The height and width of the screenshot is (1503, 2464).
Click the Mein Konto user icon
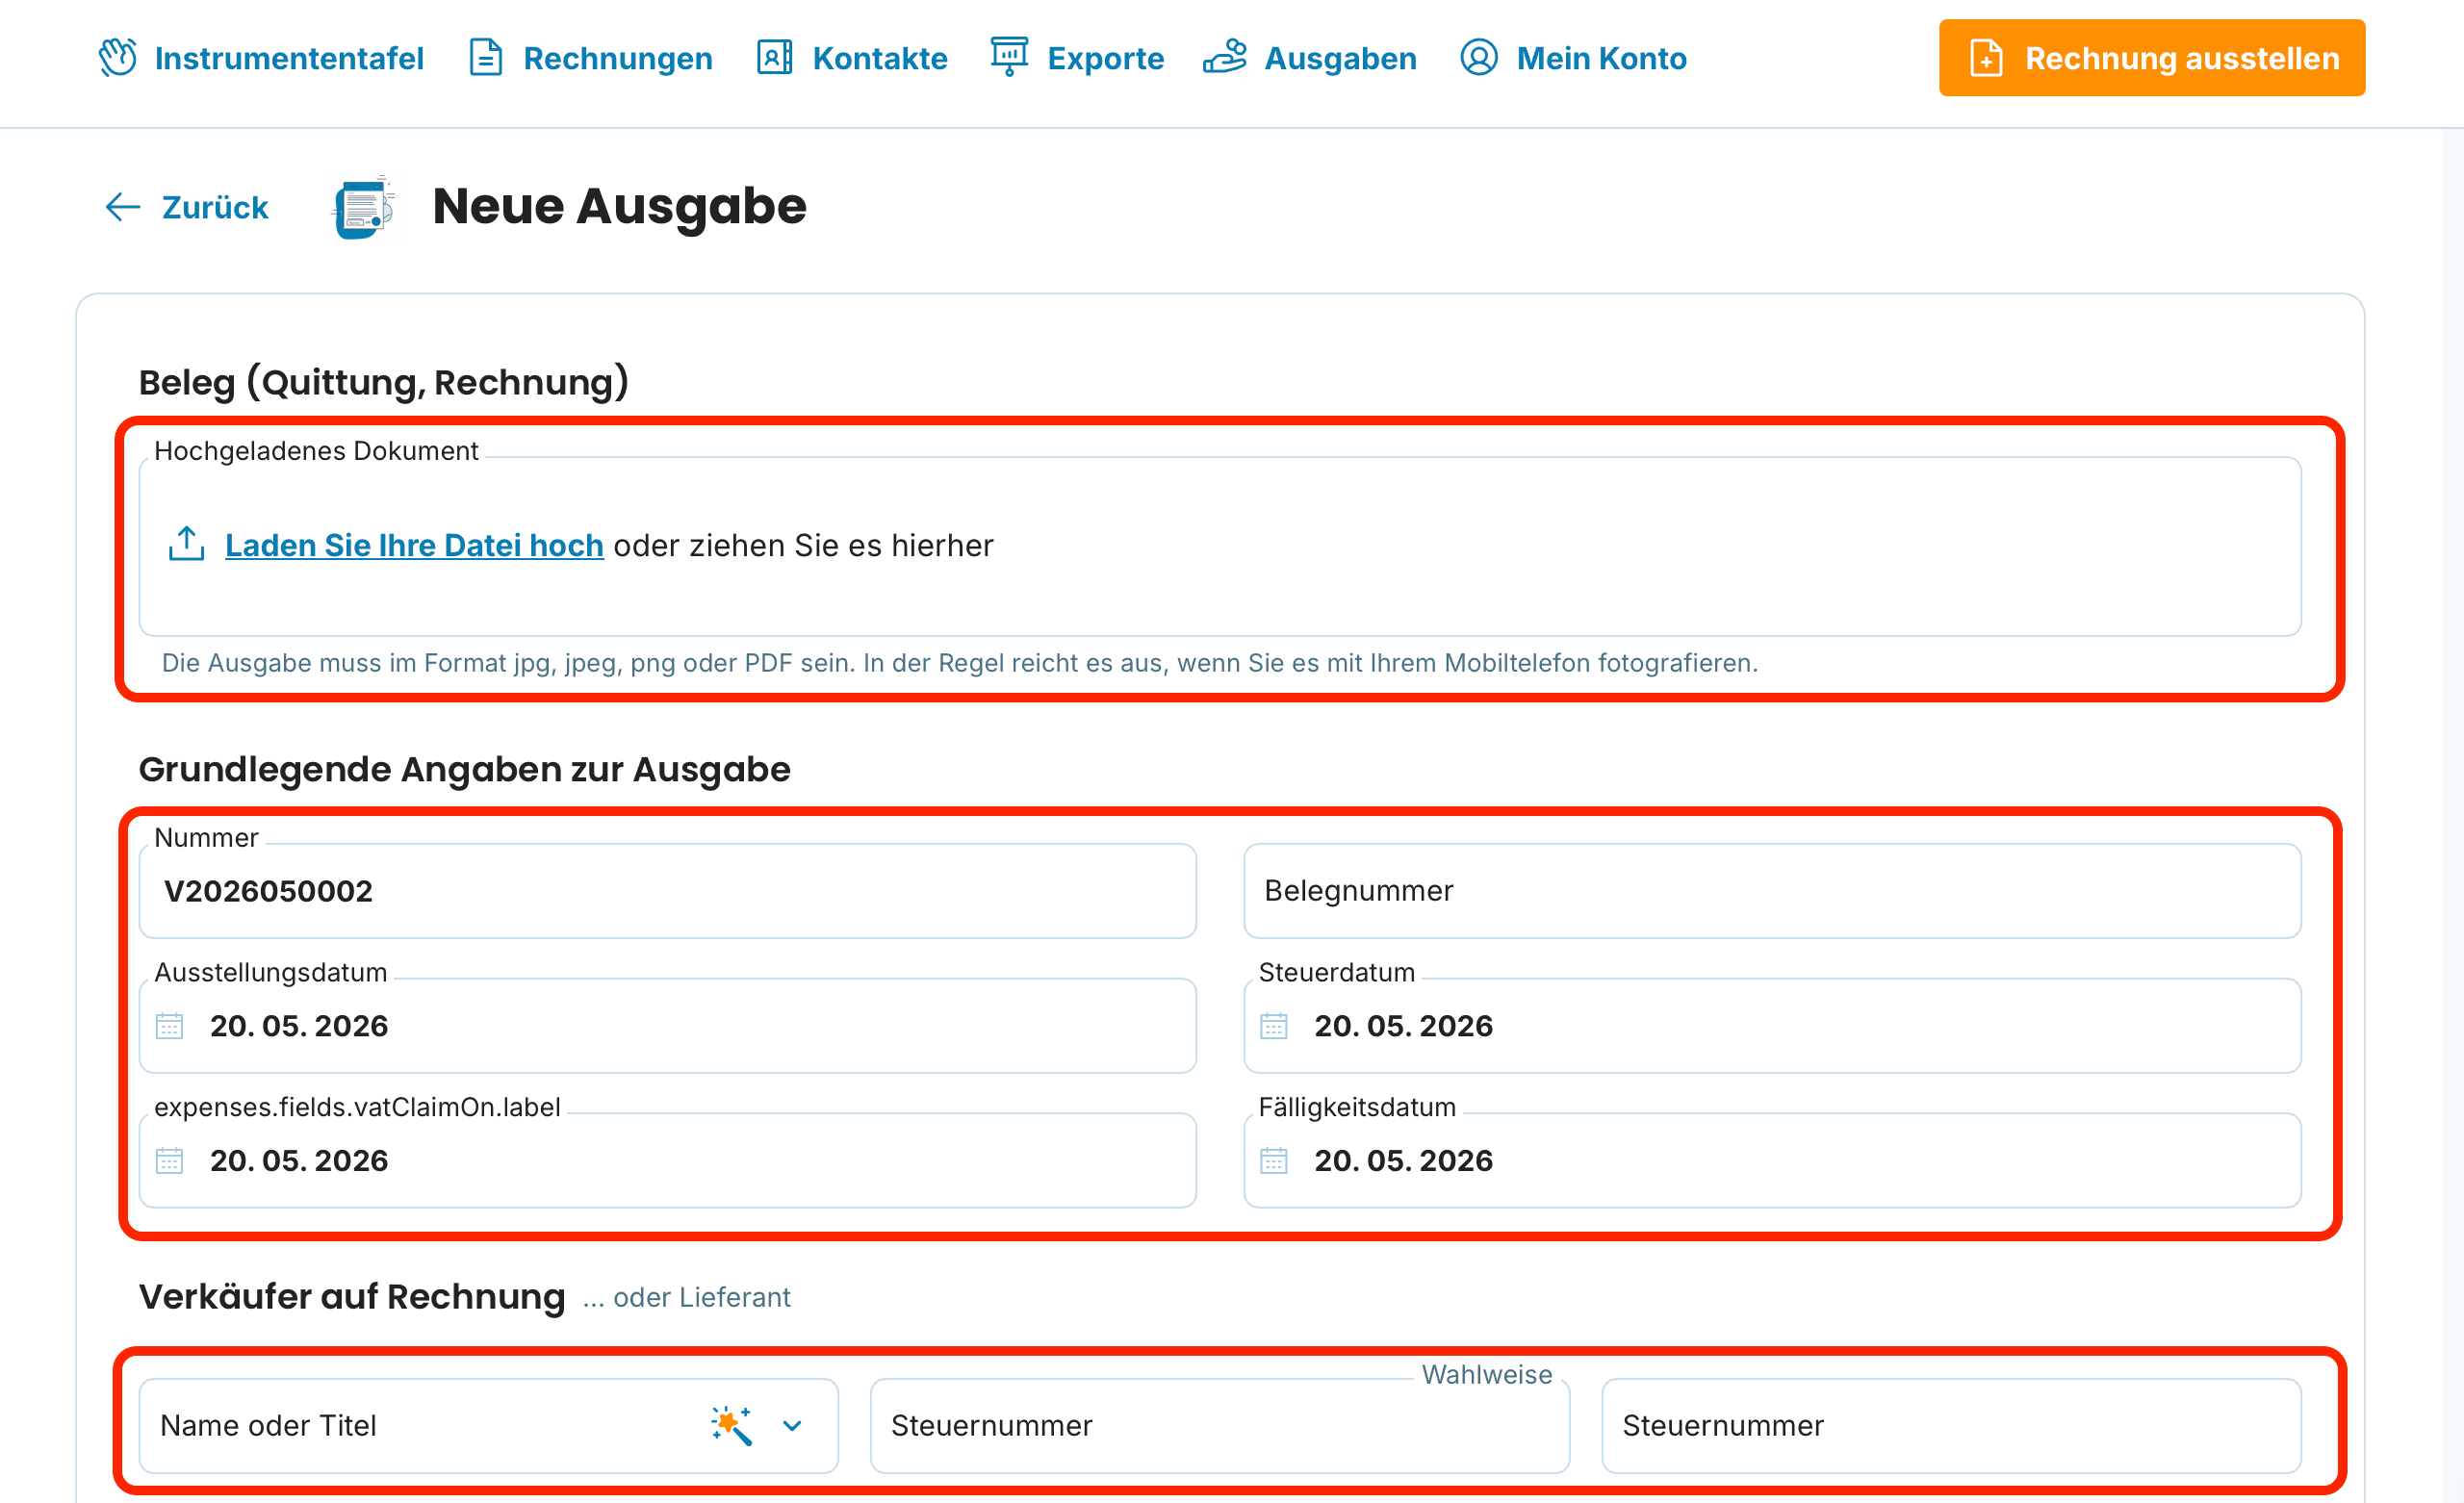[x=1479, y=57]
